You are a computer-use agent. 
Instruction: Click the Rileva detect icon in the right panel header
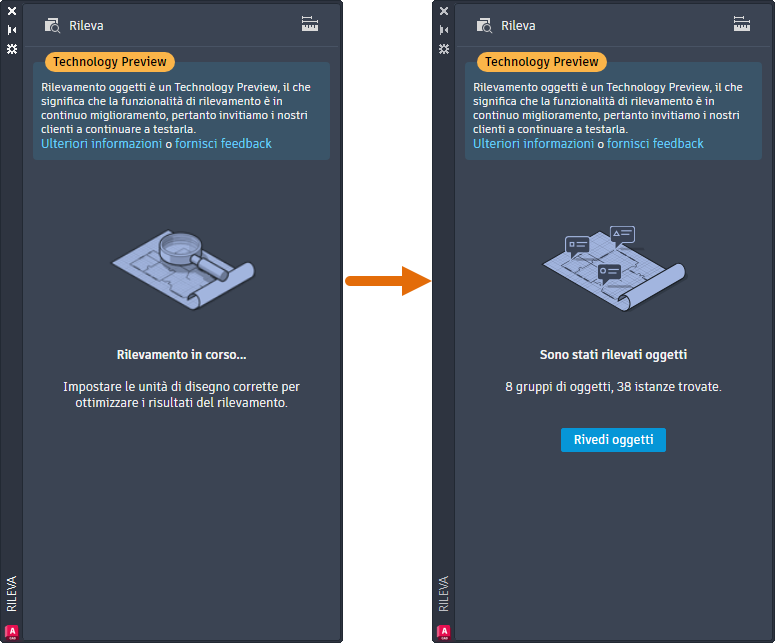click(x=485, y=25)
